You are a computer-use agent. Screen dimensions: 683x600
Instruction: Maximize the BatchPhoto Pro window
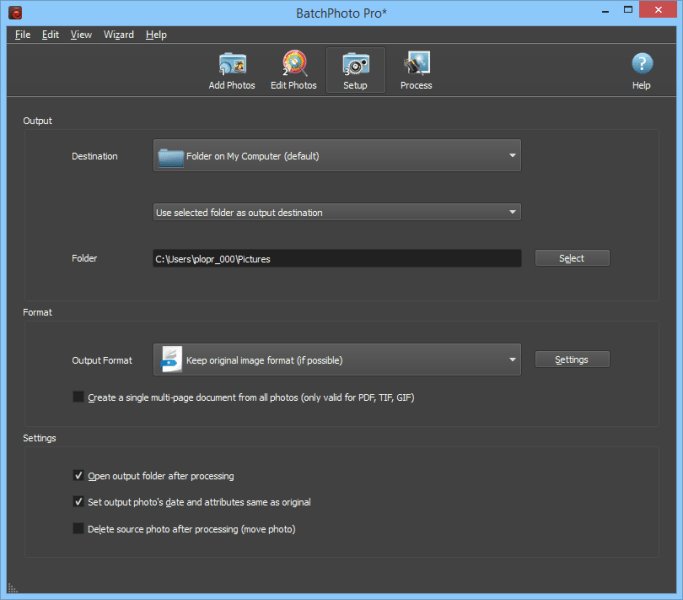[x=628, y=10]
